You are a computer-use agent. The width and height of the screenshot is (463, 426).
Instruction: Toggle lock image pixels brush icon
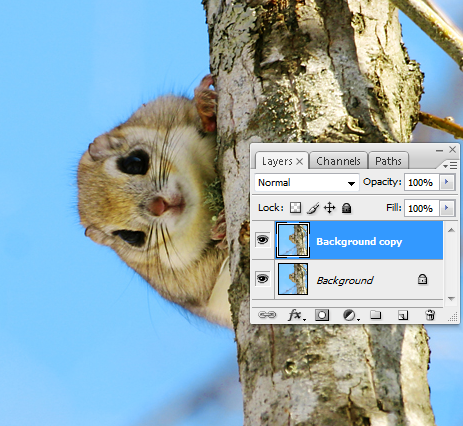pos(313,208)
